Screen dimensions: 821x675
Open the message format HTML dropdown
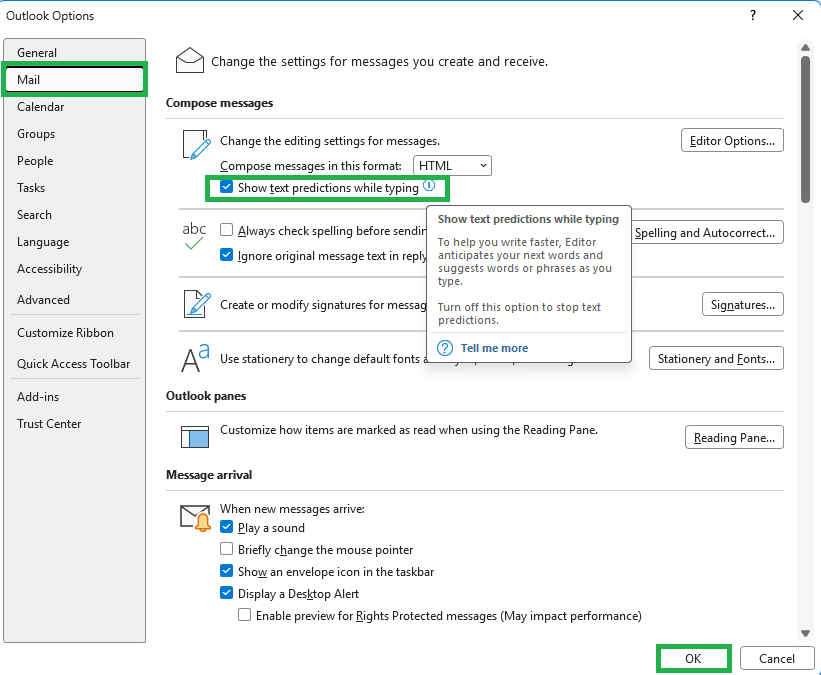pyautogui.click(x=452, y=165)
